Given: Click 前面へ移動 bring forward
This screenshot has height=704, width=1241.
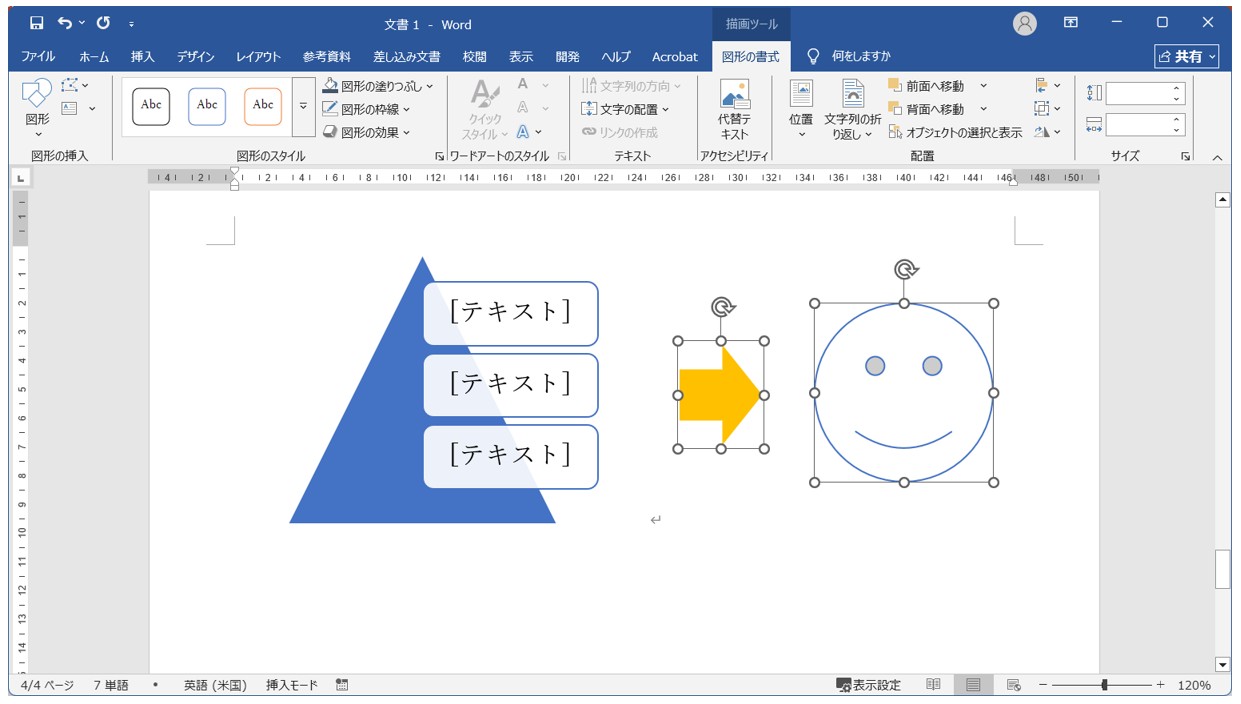Looking at the screenshot, I should pyautogui.click(x=927, y=86).
